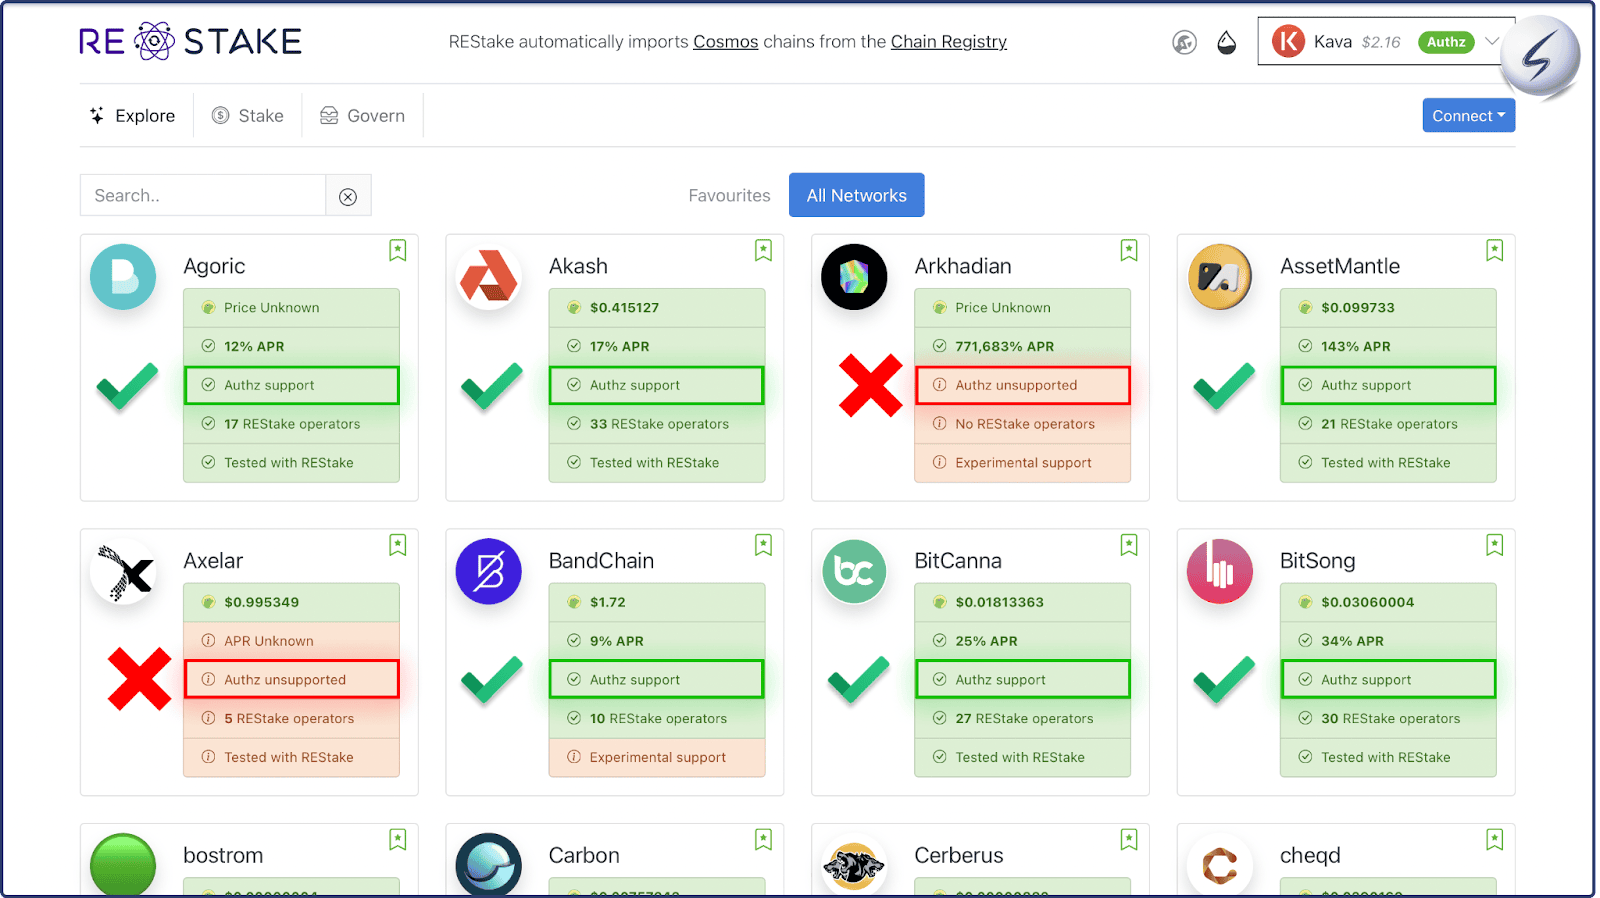Image resolution: width=1600 pixels, height=898 pixels.
Task: Bookmark Carbon as favourite
Action: point(763,840)
